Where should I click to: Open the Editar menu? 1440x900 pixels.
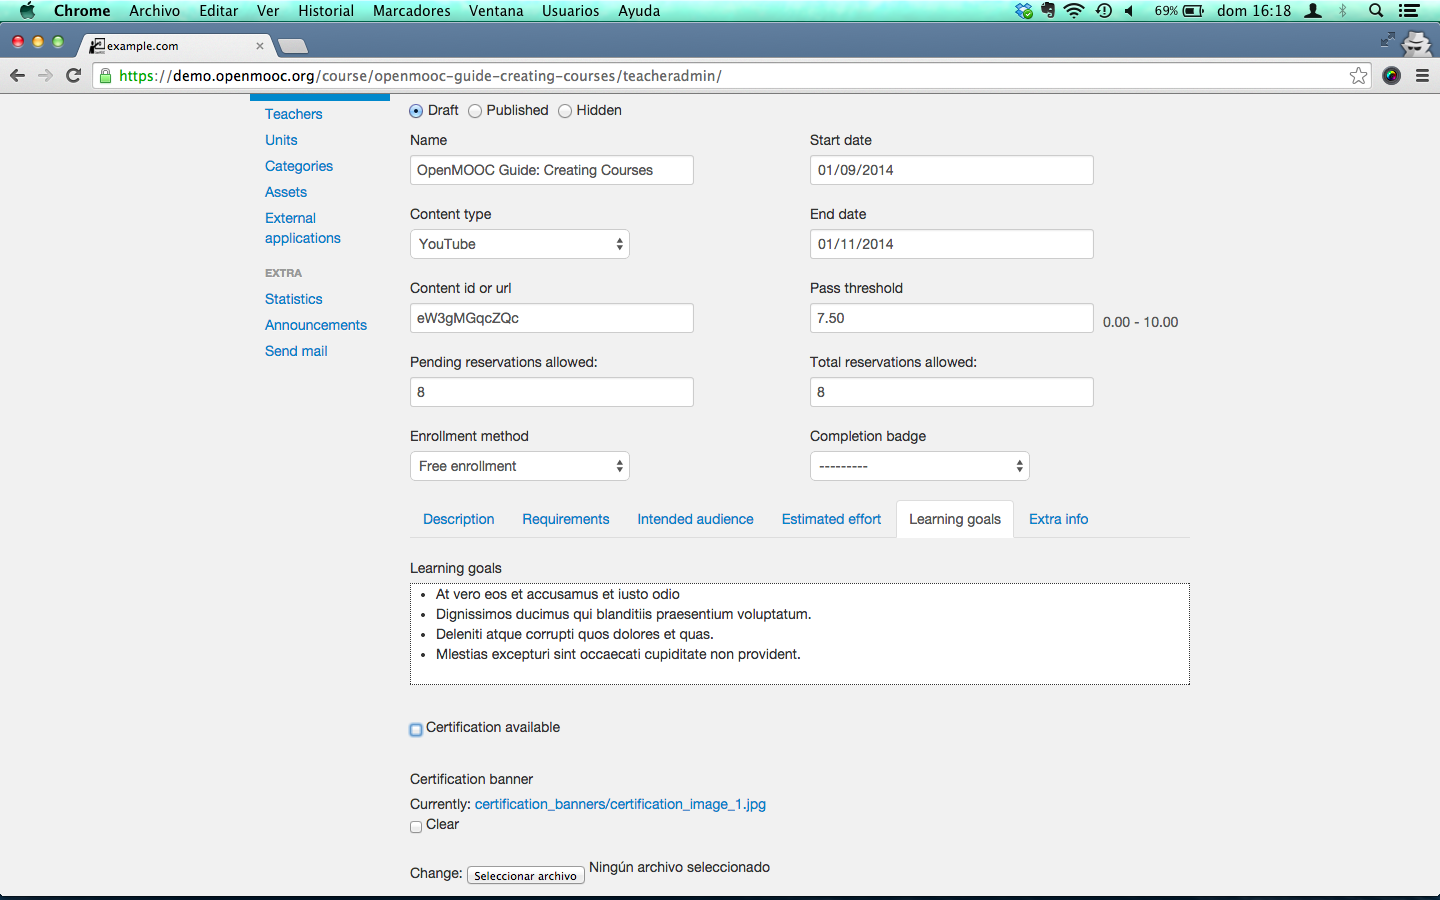218,11
